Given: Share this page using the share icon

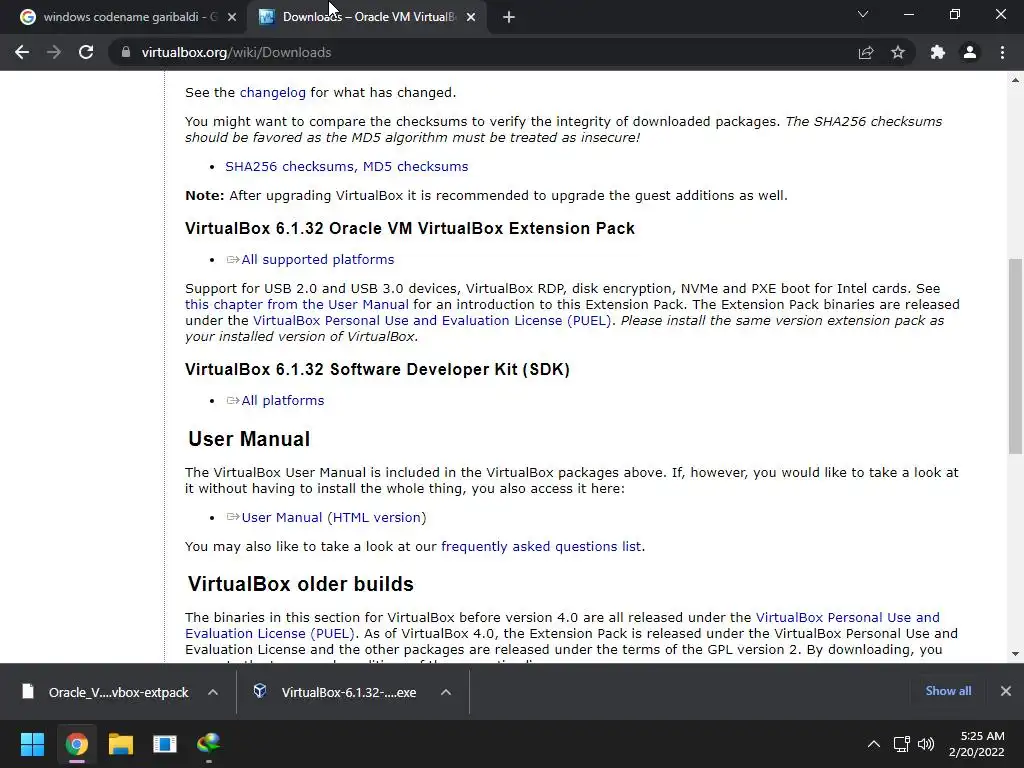Looking at the screenshot, I should coord(865,52).
